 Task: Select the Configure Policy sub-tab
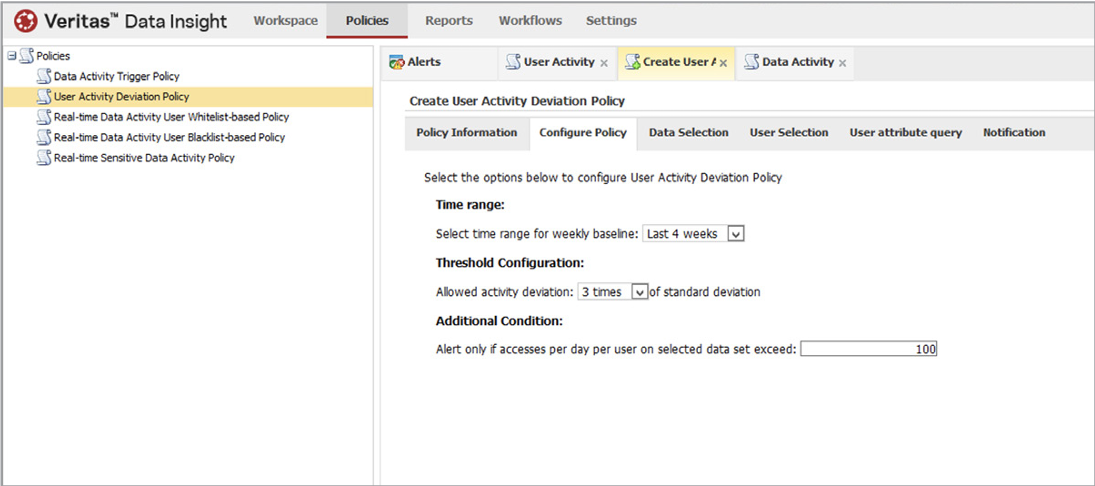[583, 133]
